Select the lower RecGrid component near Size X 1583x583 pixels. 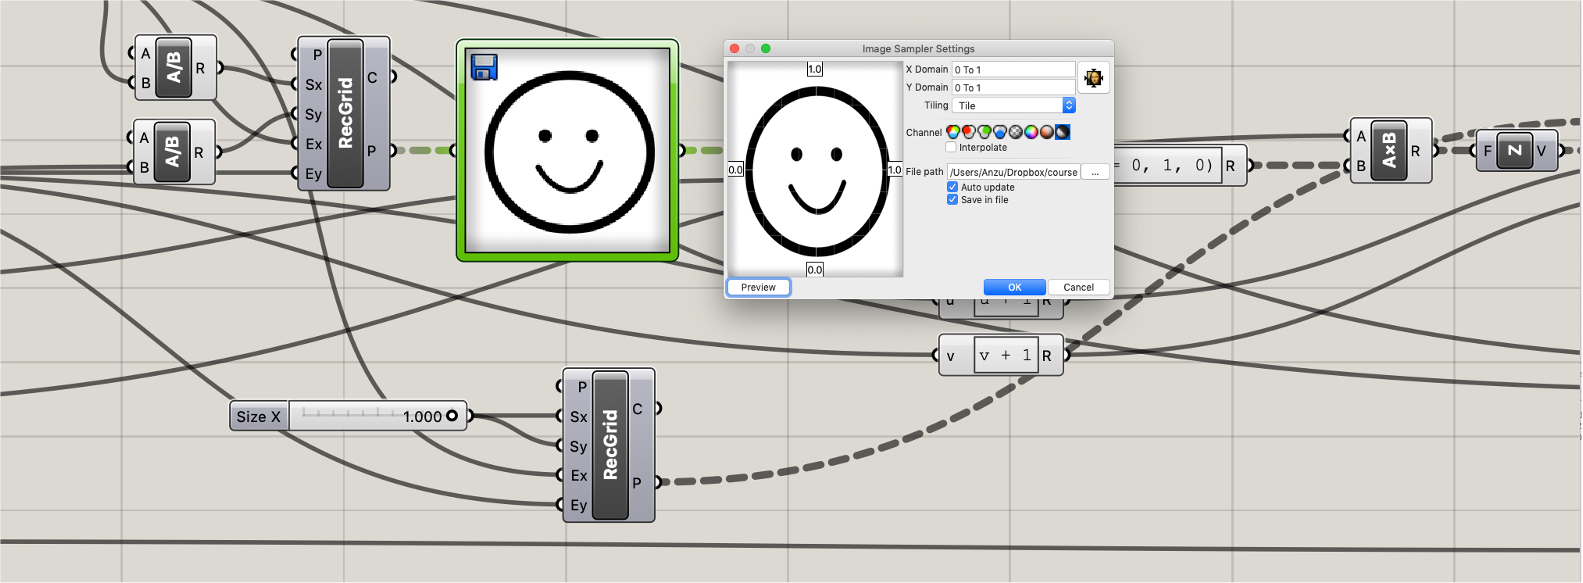[610, 445]
